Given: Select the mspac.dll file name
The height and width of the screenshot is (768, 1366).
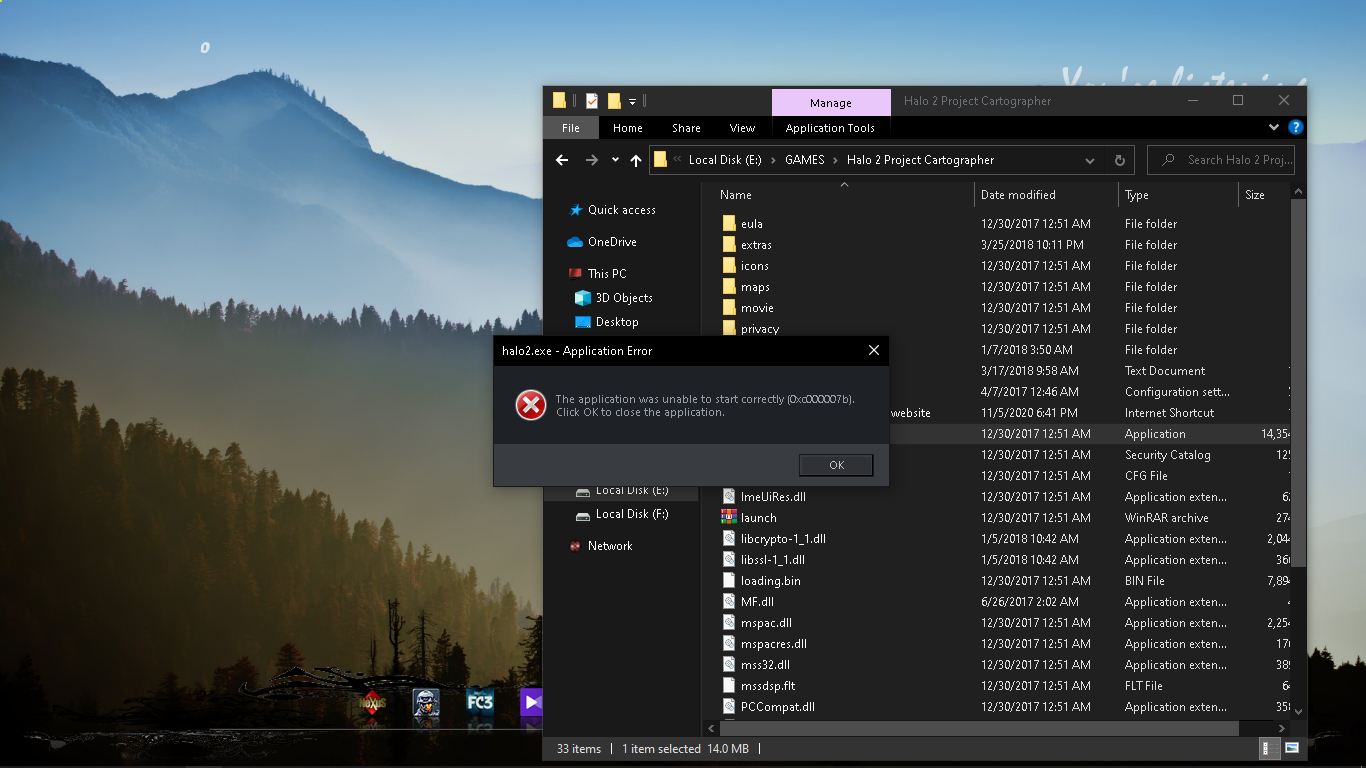Looking at the screenshot, I should [766, 623].
